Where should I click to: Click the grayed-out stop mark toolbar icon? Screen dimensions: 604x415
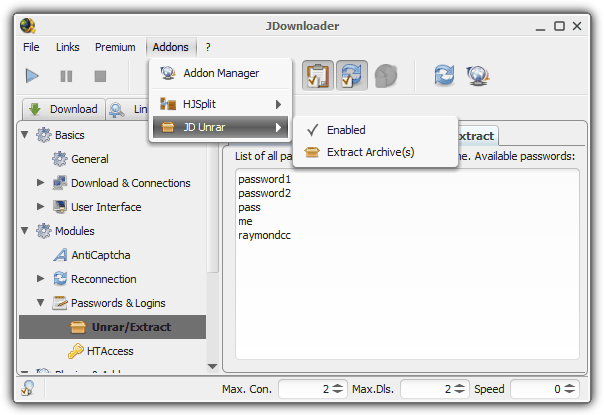(x=386, y=76)
